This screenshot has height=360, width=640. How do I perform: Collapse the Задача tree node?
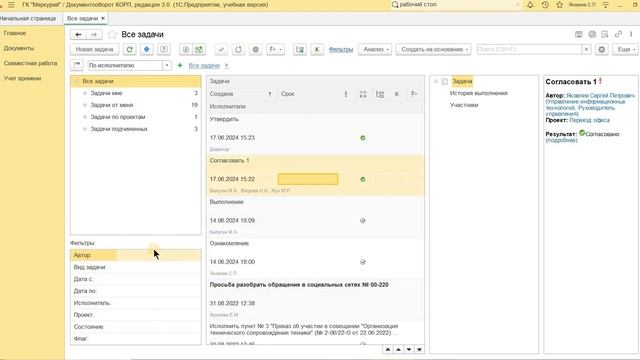click(x=436, y=82)
